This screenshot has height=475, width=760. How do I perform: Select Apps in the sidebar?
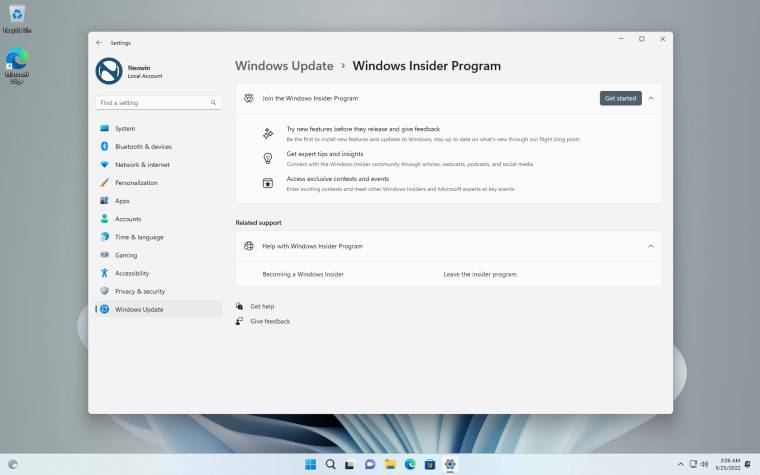[158, 201]
